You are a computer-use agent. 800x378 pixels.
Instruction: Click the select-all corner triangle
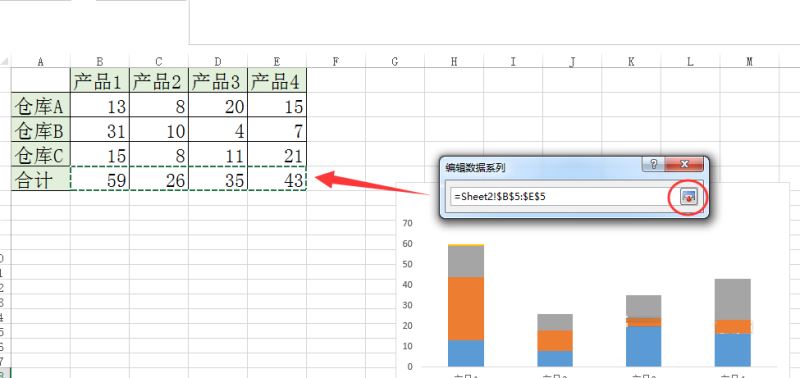5,62
